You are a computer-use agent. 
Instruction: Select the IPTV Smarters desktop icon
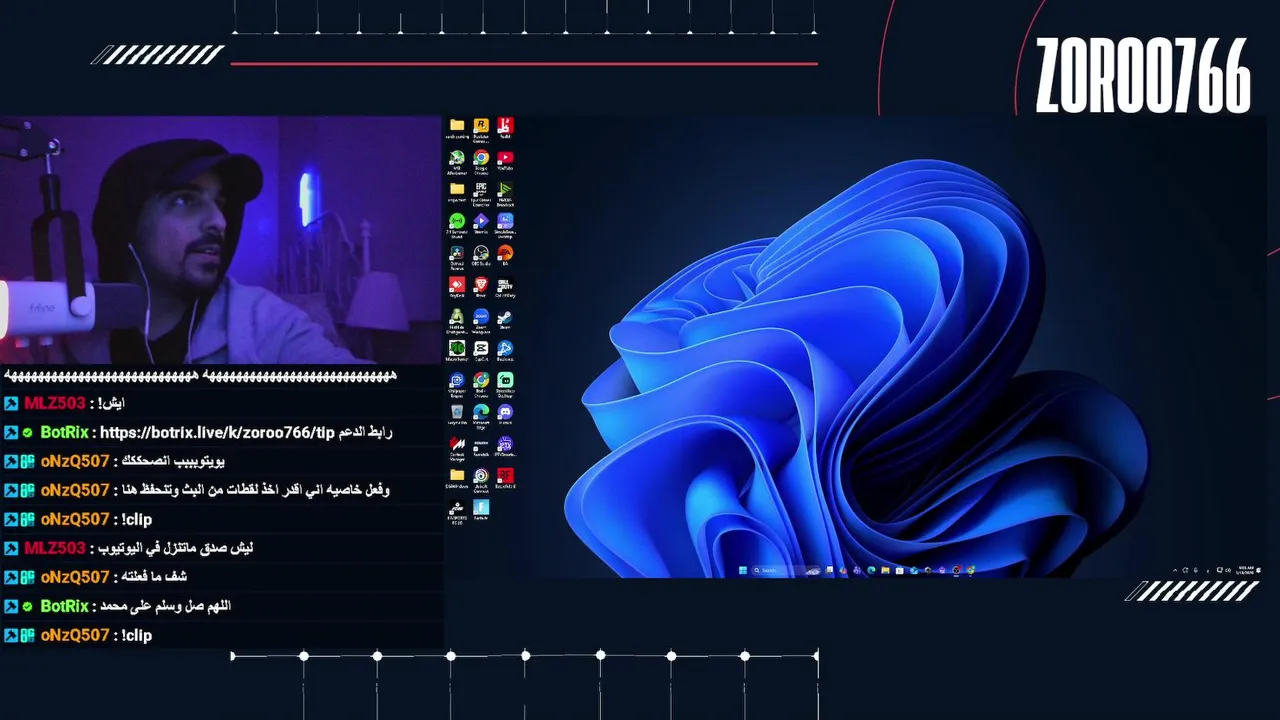click(x=505, y=447)
